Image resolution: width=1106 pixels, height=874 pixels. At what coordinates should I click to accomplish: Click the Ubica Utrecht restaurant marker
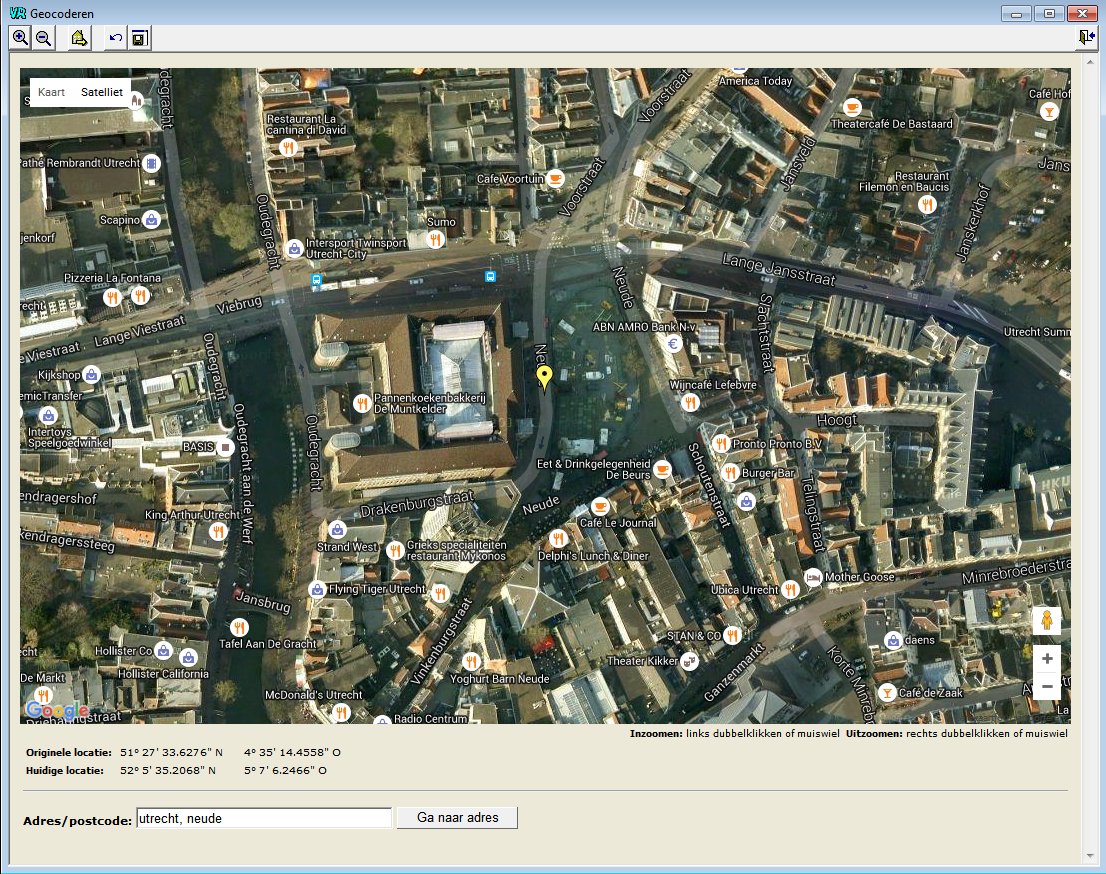[x=790, y=589]
